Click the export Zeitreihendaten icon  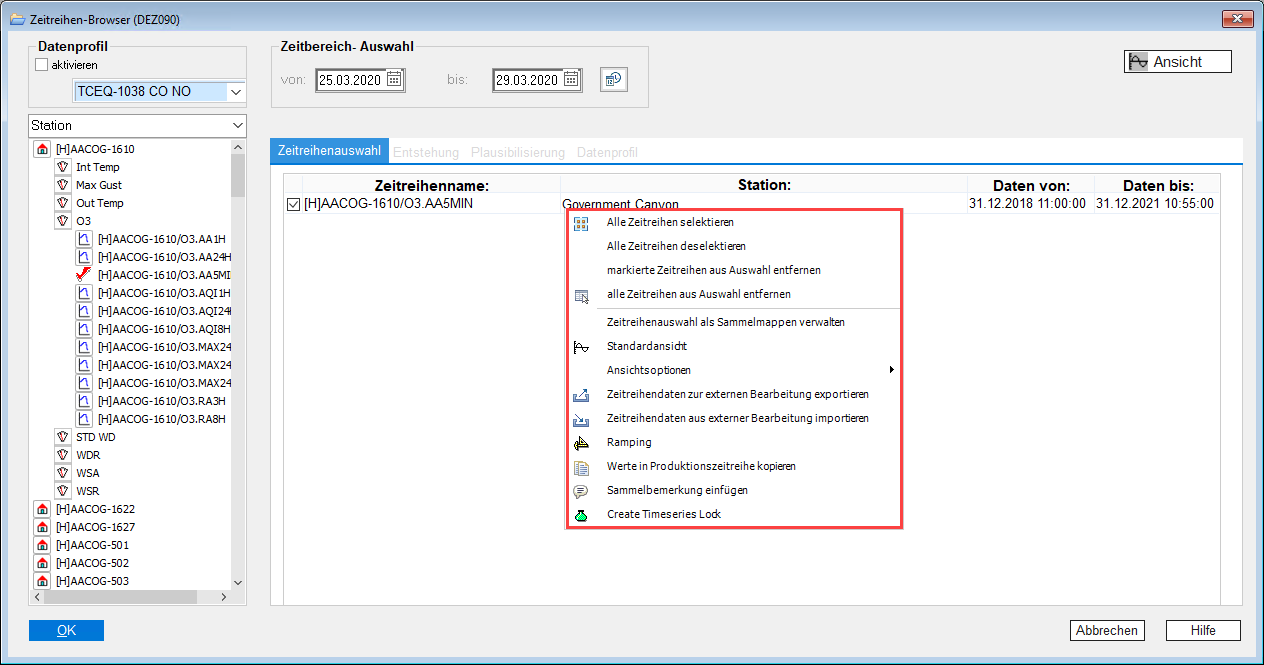point(581,394)
